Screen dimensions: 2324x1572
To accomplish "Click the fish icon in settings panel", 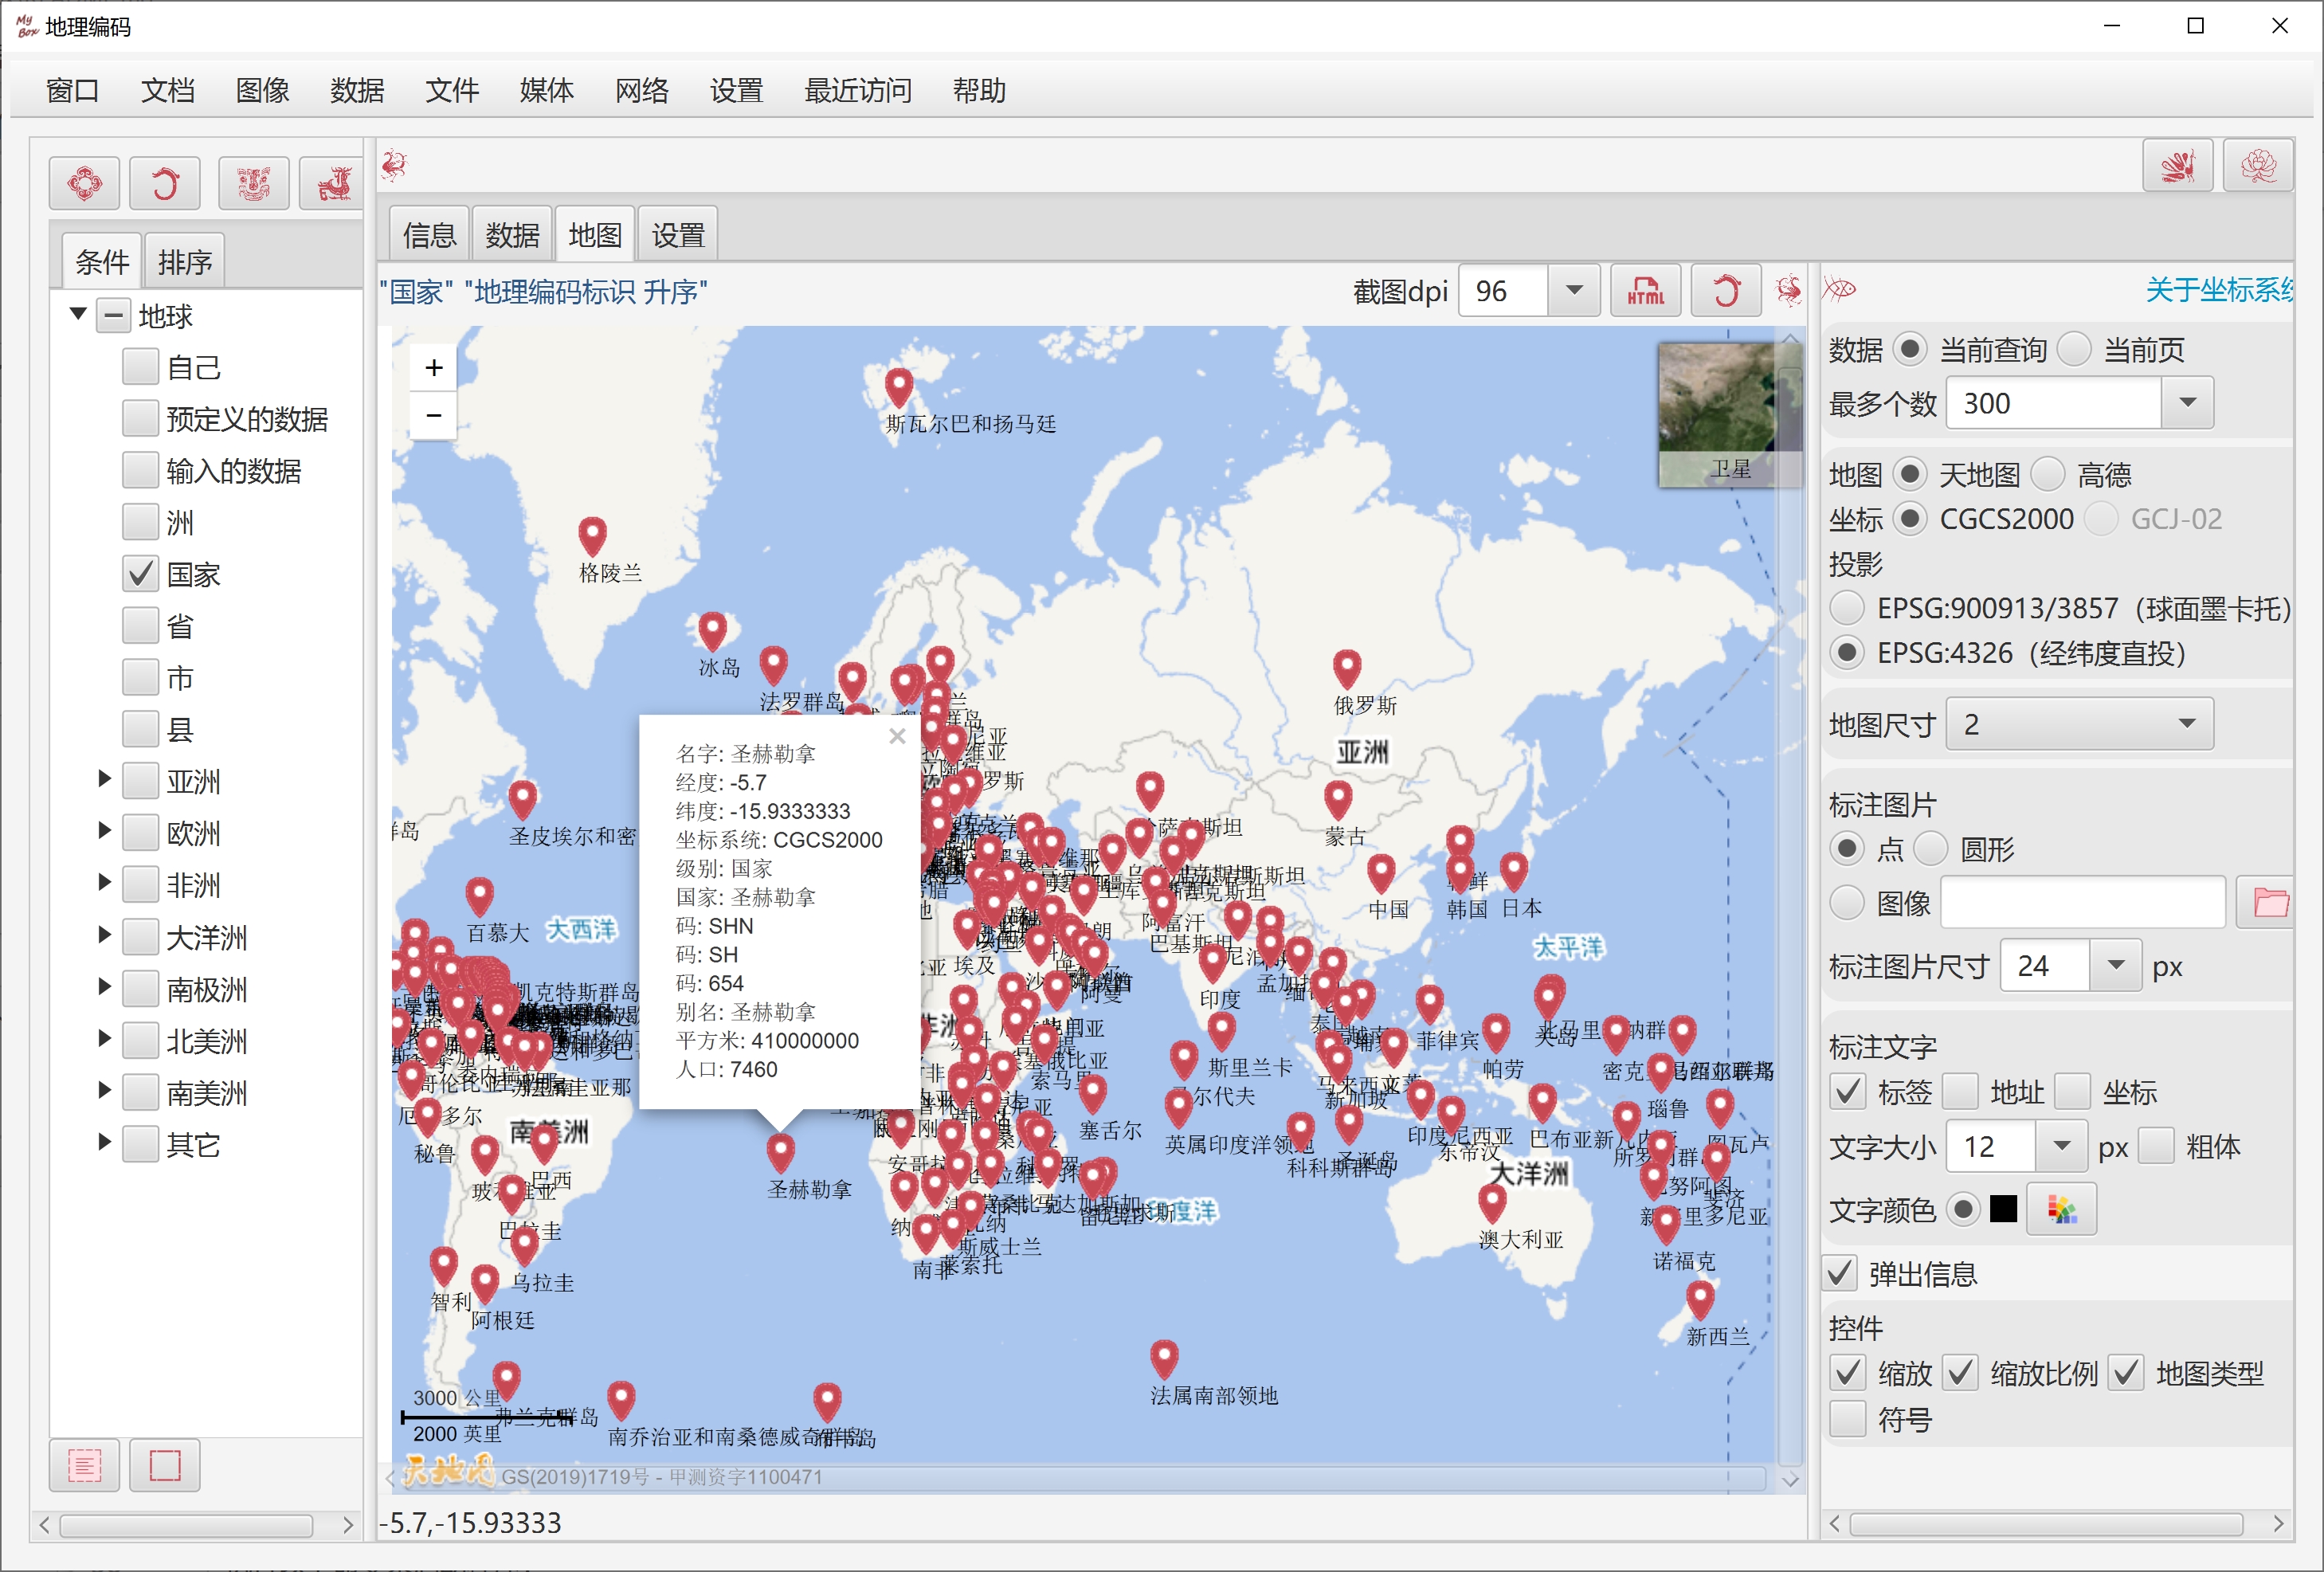I will [x=1840, y=290].
